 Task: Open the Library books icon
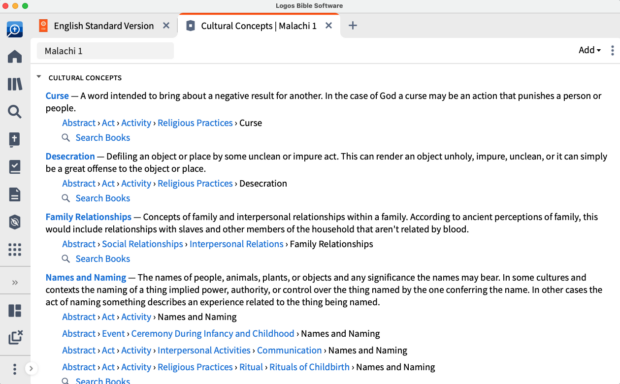pyautogui.click(x=15, y=84)
